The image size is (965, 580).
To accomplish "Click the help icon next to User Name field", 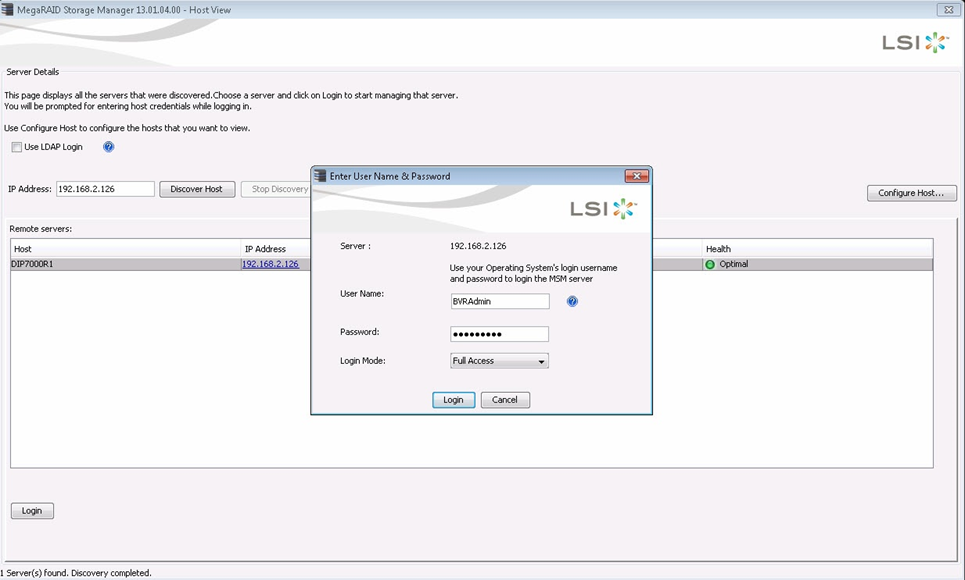I will coord(572,301).
